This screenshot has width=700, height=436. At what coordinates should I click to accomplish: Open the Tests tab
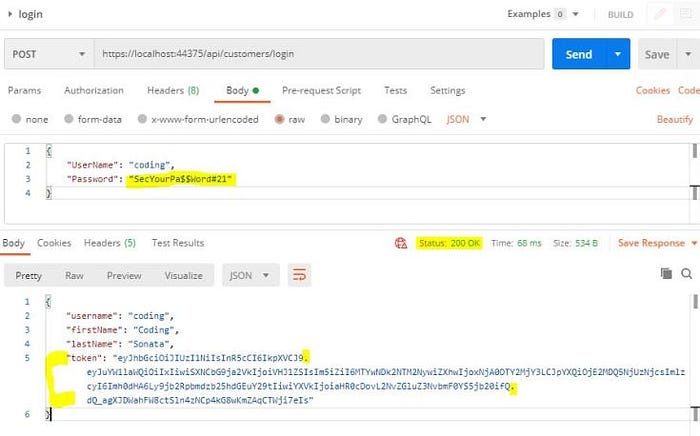pyautogui.click(x=396, y=91)
